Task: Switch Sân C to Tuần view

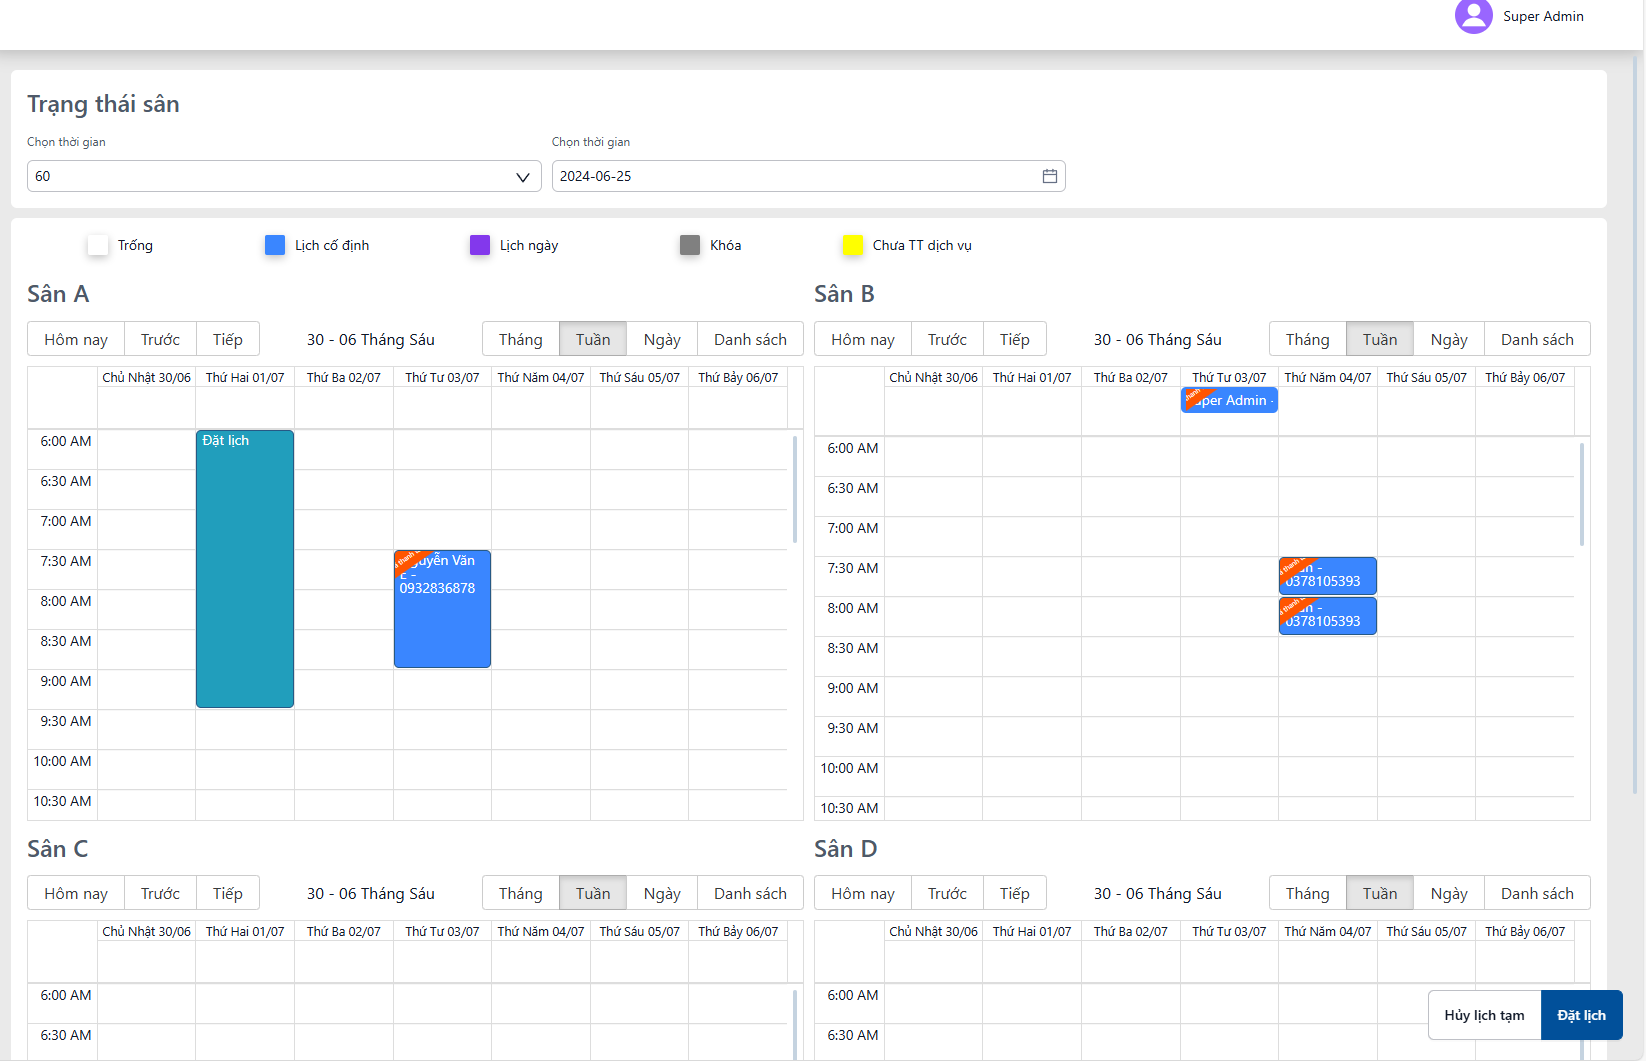Action: tap(593, 893)
